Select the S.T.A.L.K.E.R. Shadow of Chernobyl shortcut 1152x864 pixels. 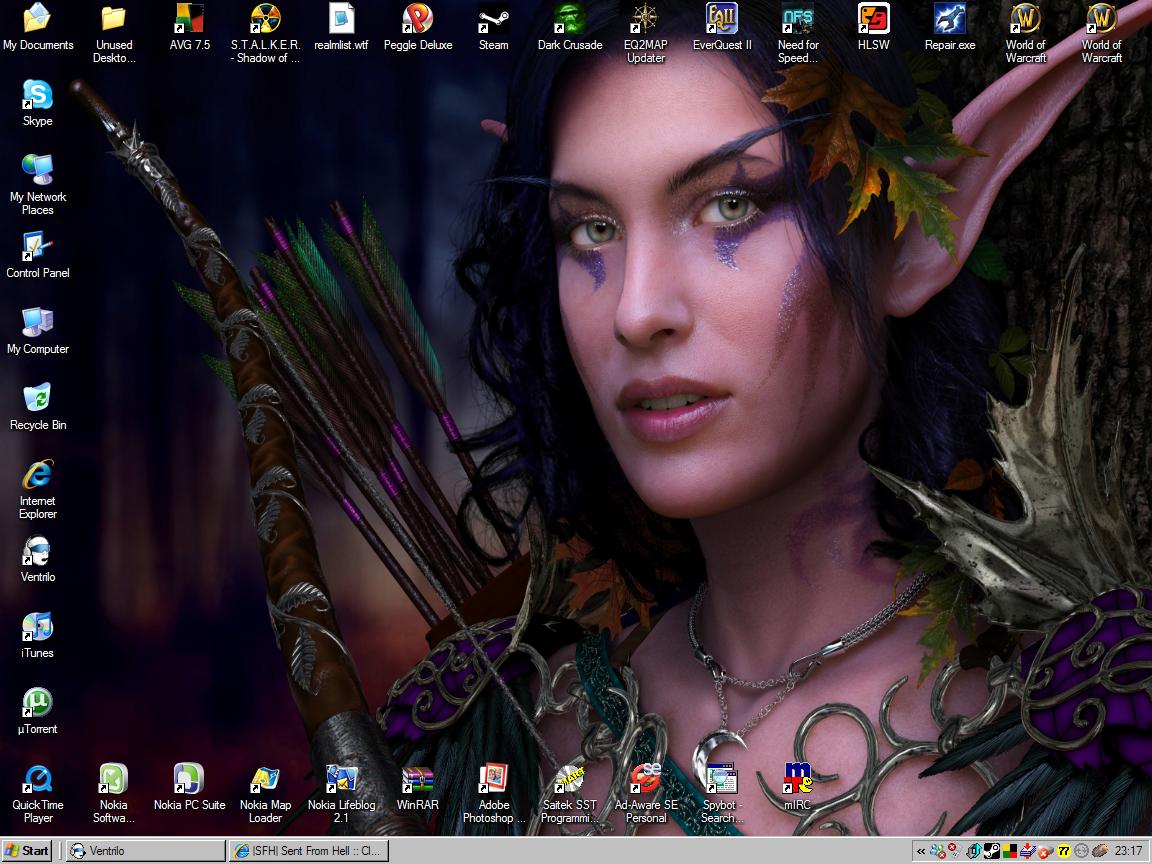pyautogui.click(x=265, y=34)
